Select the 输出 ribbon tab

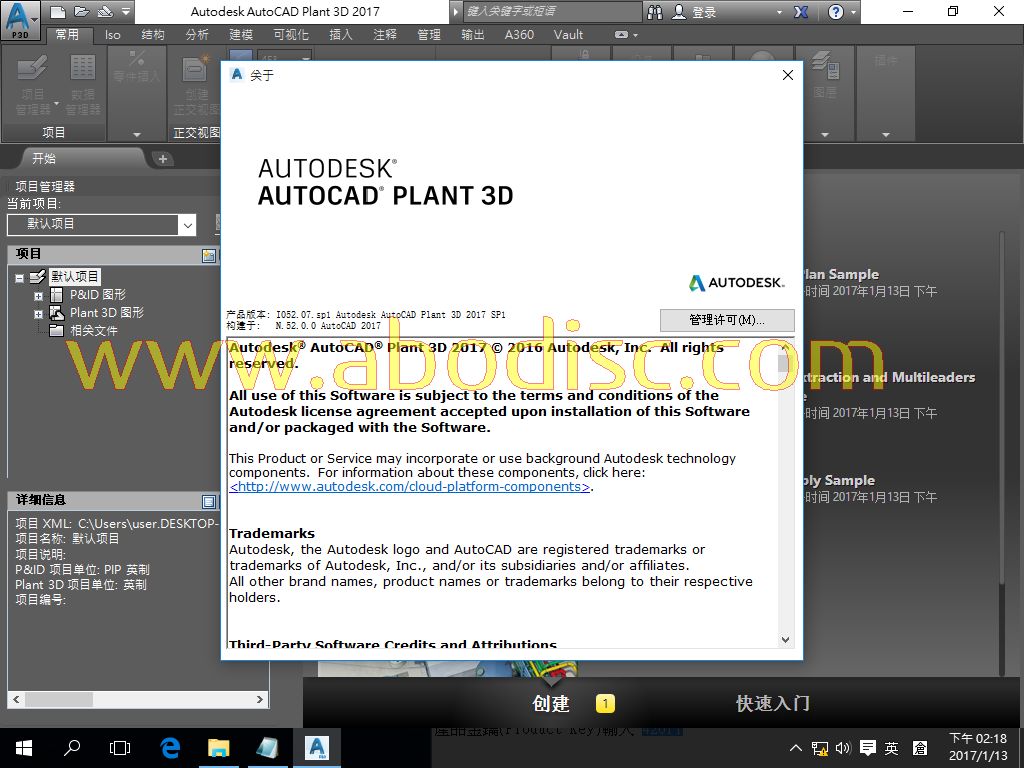473,35
